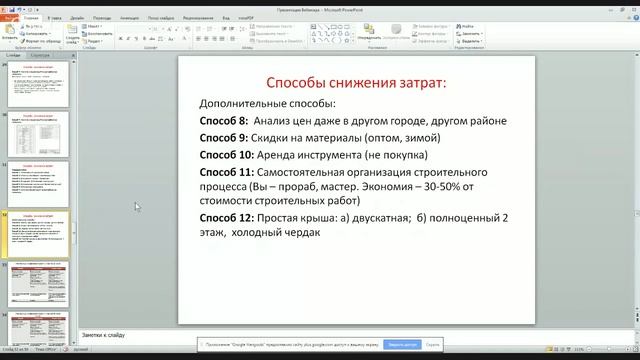Open the Text Direction (Направление текста) dropdown
Image resolution: width=640 pixels, height=360 pixels.
(x=272, y=26)
